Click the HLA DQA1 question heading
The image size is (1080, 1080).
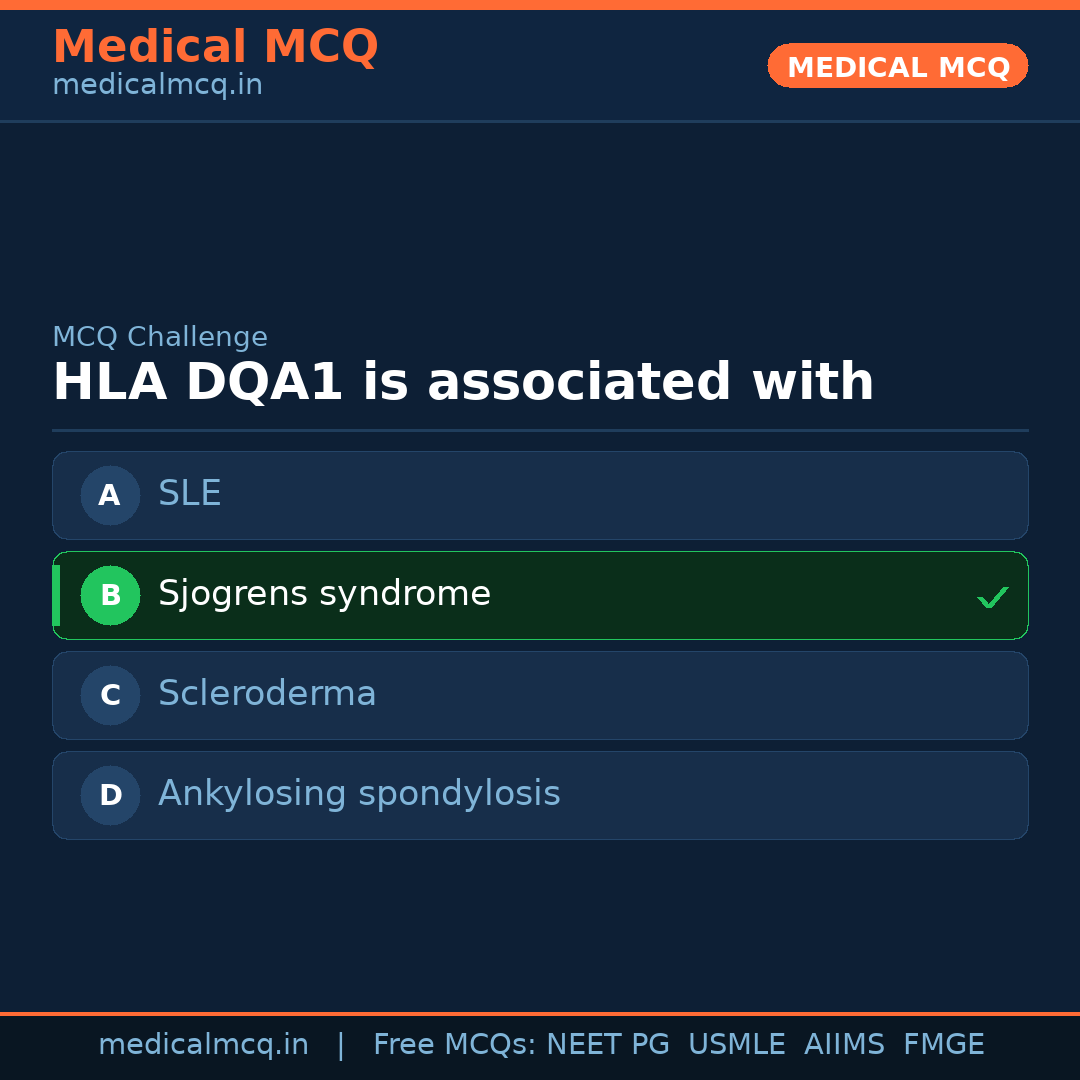click(463, 383)
